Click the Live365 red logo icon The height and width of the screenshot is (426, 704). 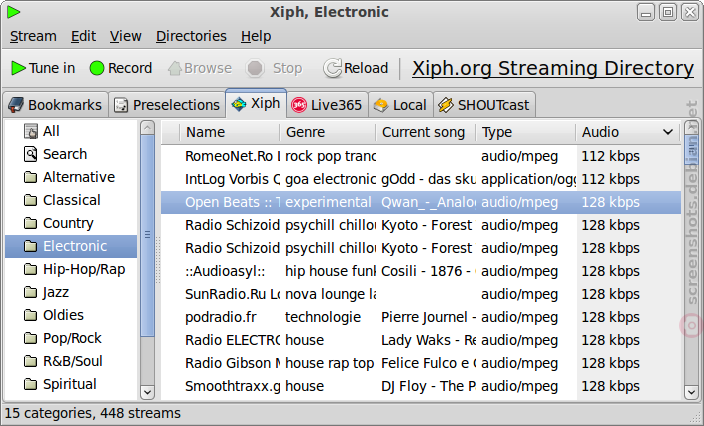(299, 105)
